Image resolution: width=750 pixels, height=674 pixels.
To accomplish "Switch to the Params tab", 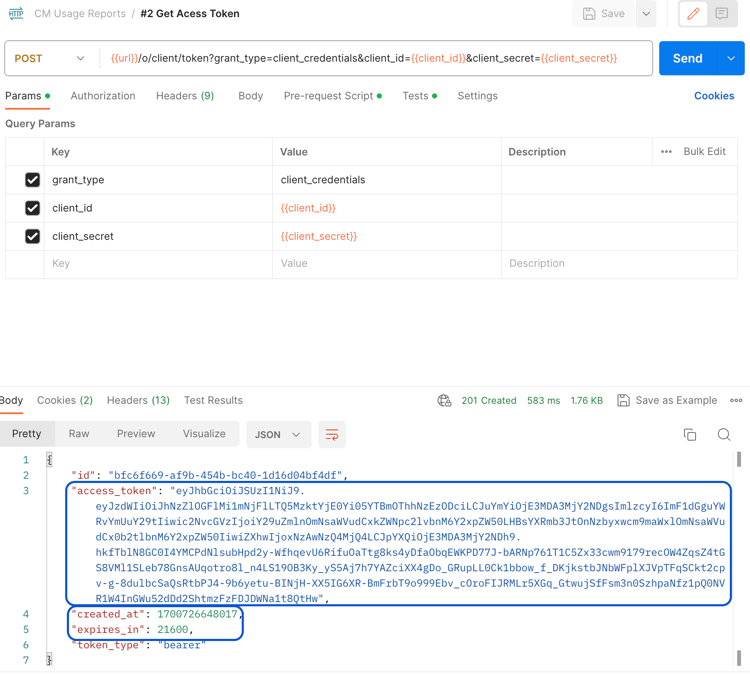I will tap(27, 96).
